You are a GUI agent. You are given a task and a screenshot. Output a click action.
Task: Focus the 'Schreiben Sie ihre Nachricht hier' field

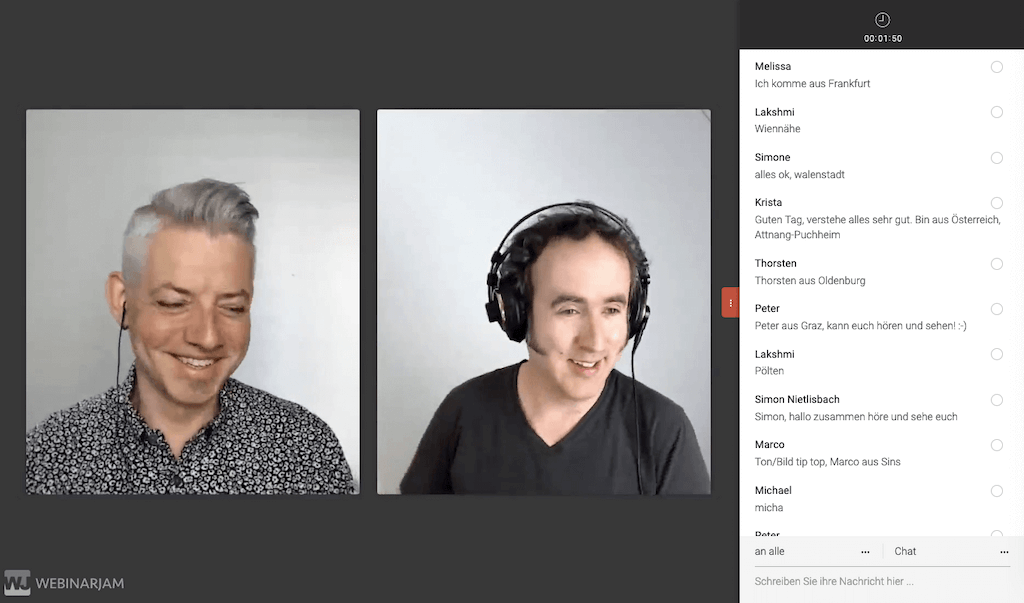(880, 581)
